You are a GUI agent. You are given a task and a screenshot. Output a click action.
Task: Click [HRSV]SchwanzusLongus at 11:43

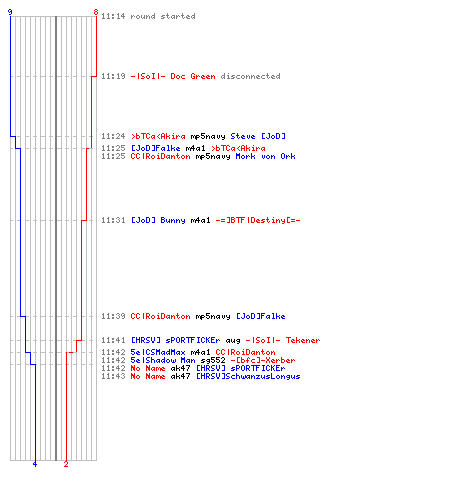248,376
